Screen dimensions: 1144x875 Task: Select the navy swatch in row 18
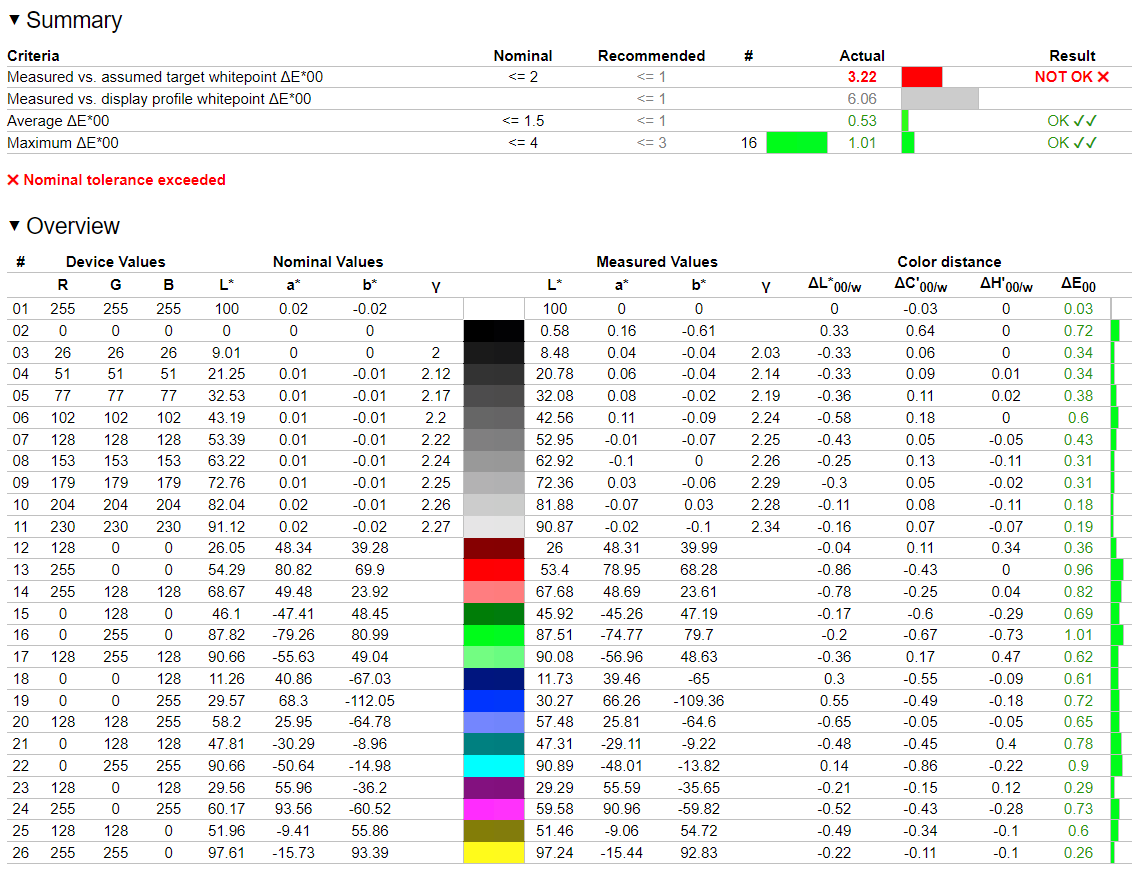[x=494, y=679]
